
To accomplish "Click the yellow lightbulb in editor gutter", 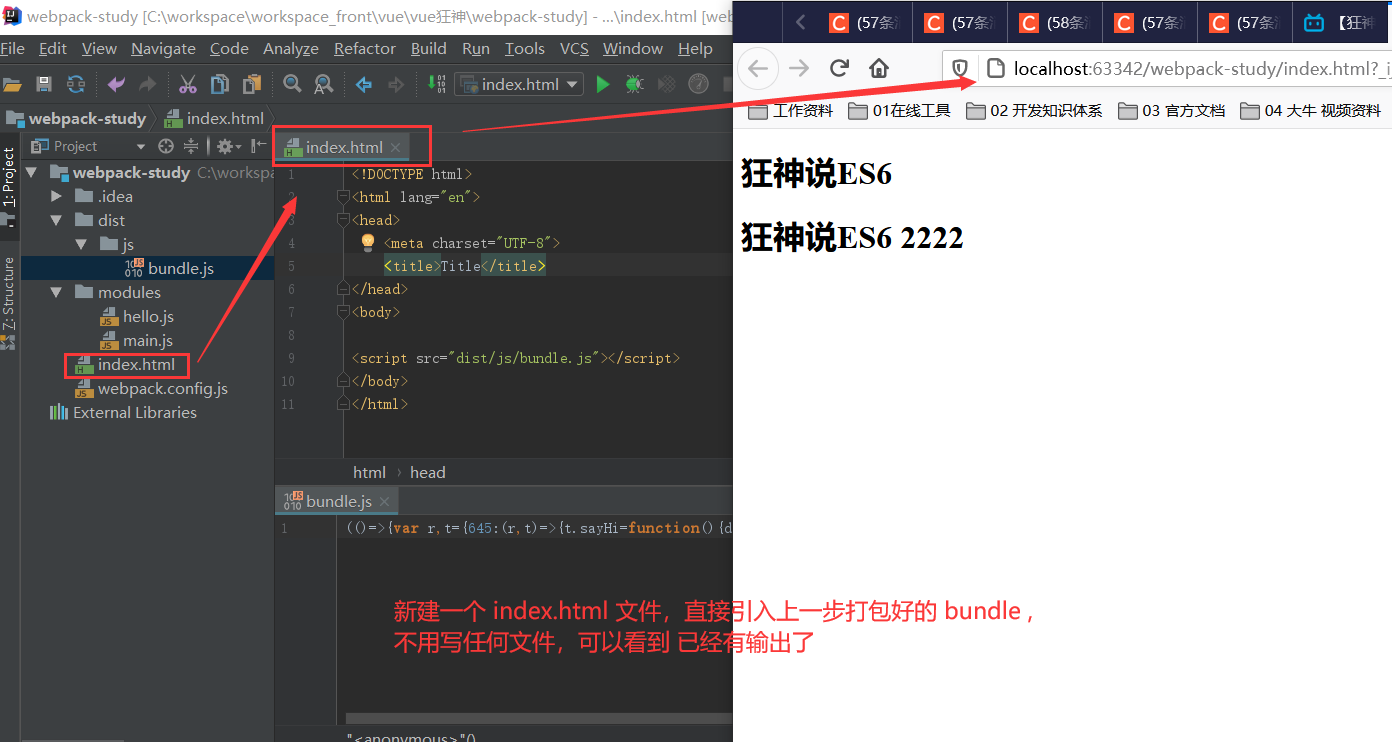I will tap(367, 242).
